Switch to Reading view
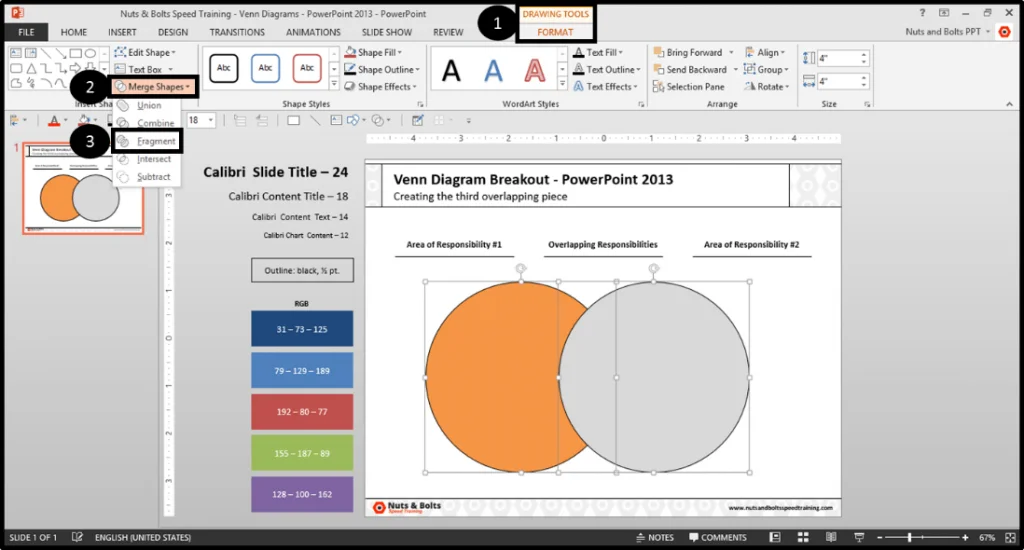This screenshot has height=550, width=1024. [x=831, y=537]
